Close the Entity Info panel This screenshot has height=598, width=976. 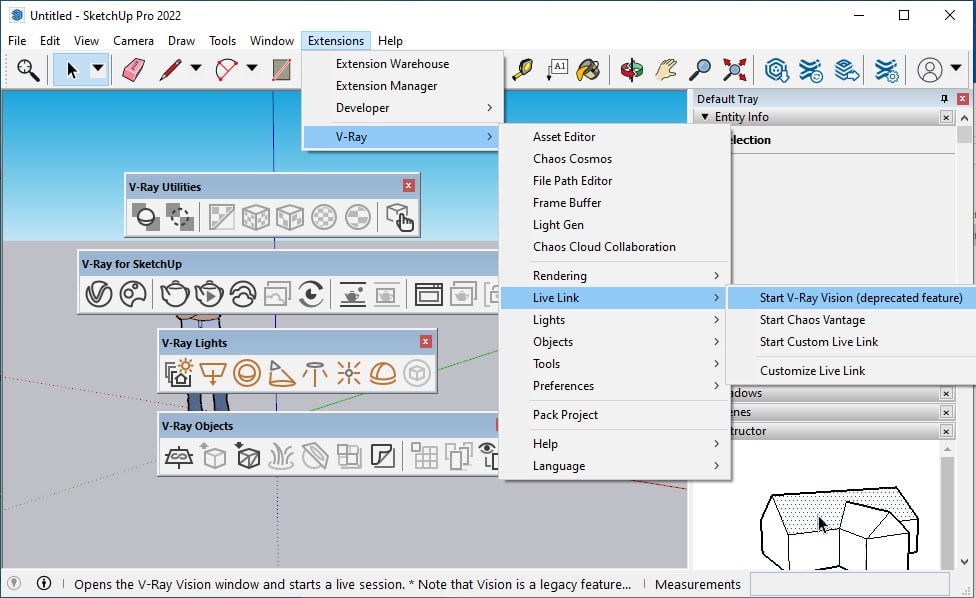pos(946,117)
